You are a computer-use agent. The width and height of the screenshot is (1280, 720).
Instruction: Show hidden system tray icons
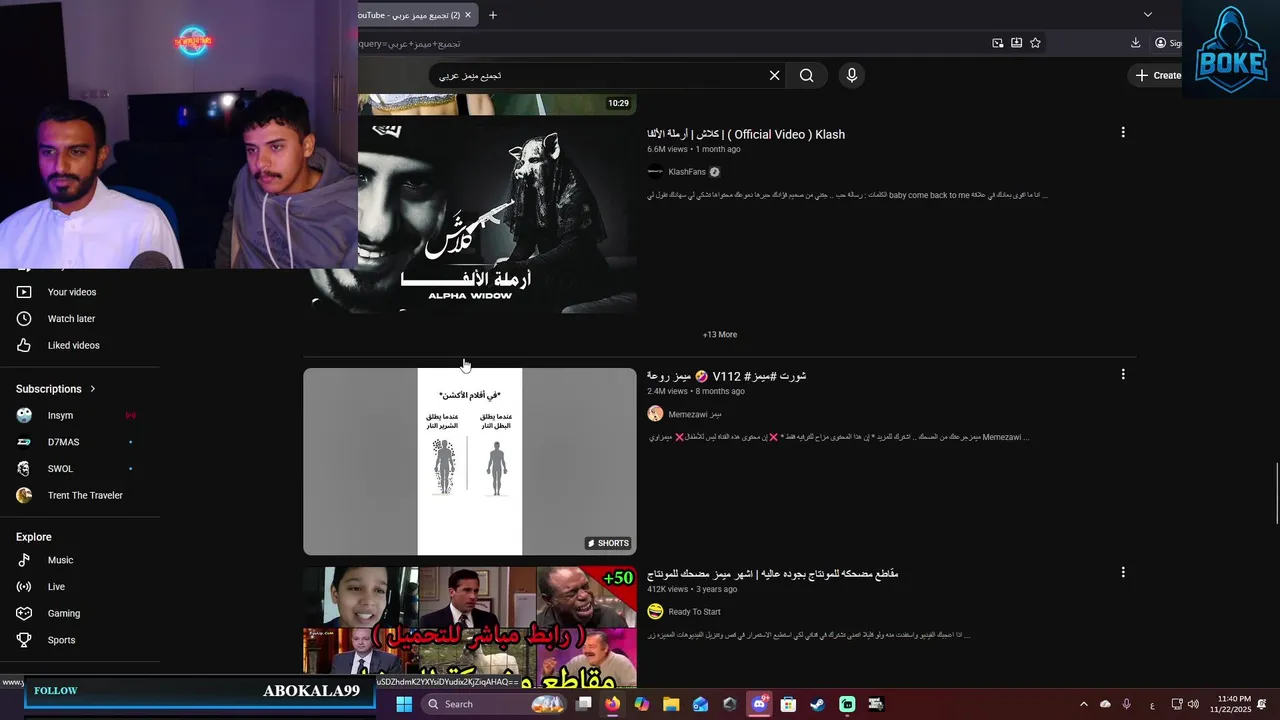1083,704
